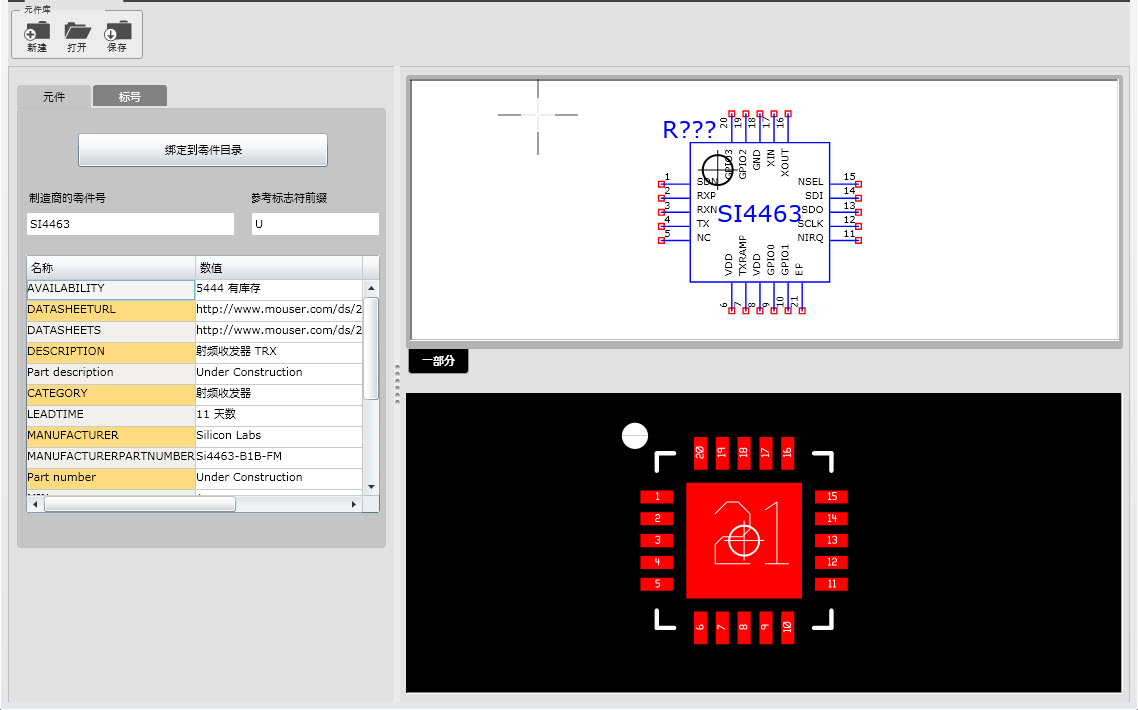Click the TXRAMP pin label on the symbol
This screenshot has height=710, width=1138.
[742, 256]
